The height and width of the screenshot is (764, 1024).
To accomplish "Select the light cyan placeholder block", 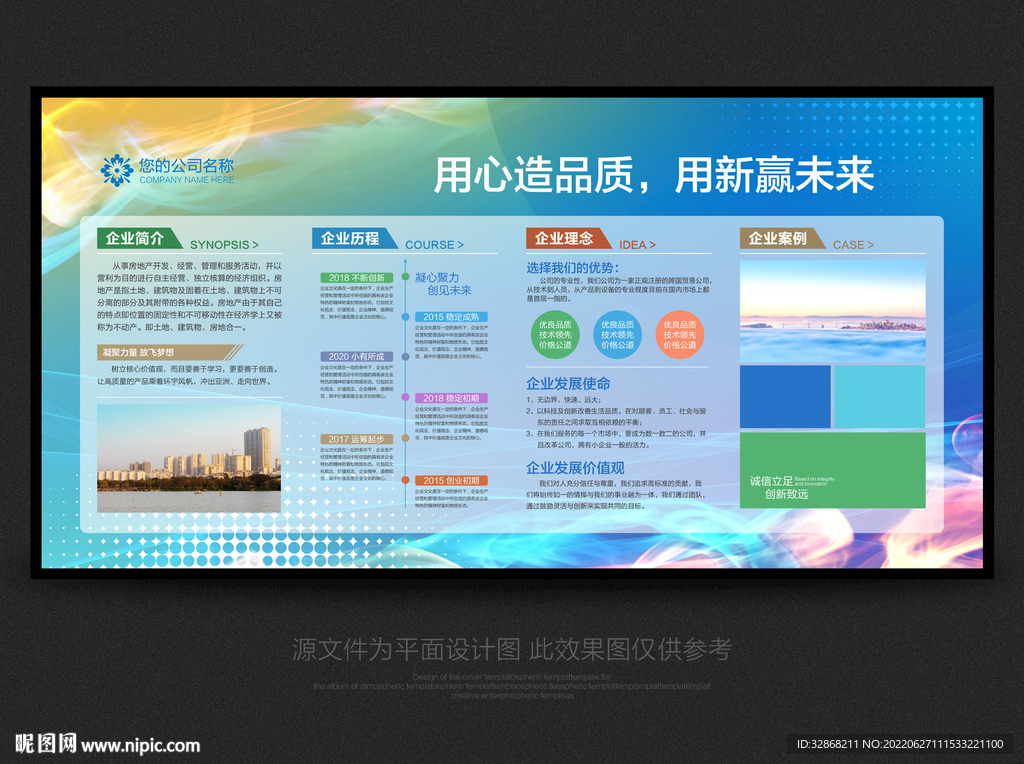I will pyautogui.click(x=880, y=396).
